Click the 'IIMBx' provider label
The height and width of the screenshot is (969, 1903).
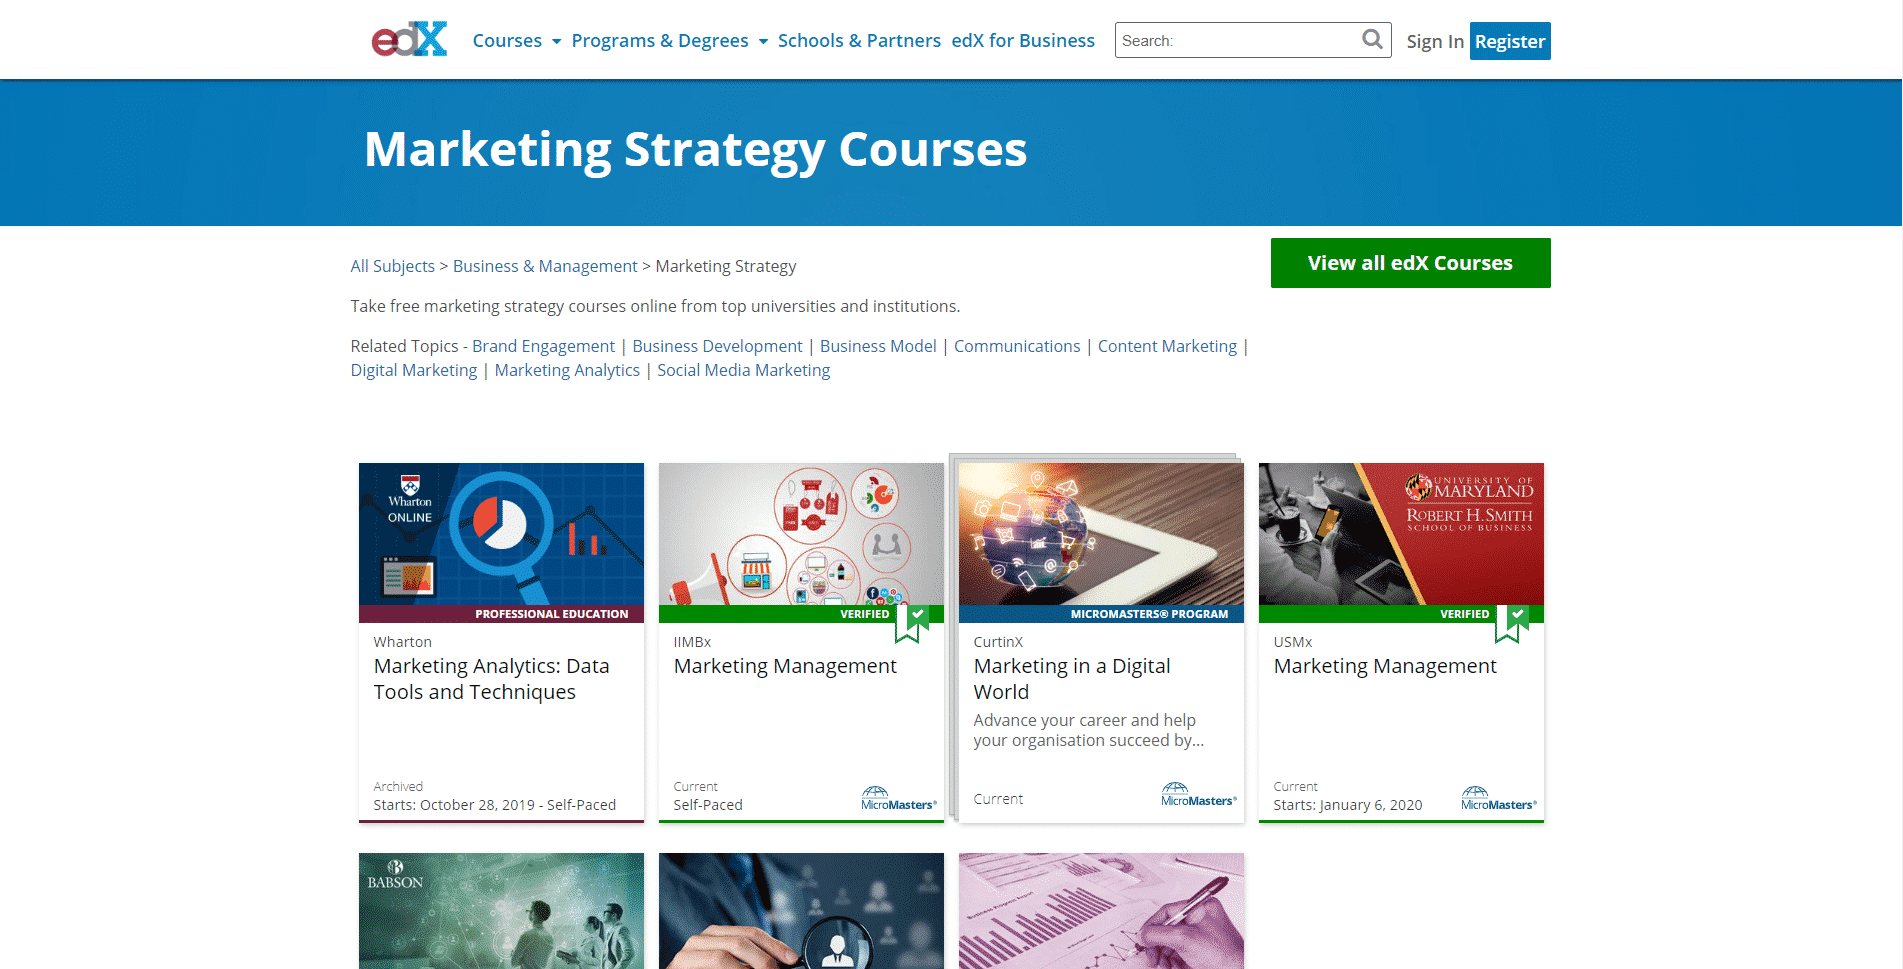click(692, 642)
